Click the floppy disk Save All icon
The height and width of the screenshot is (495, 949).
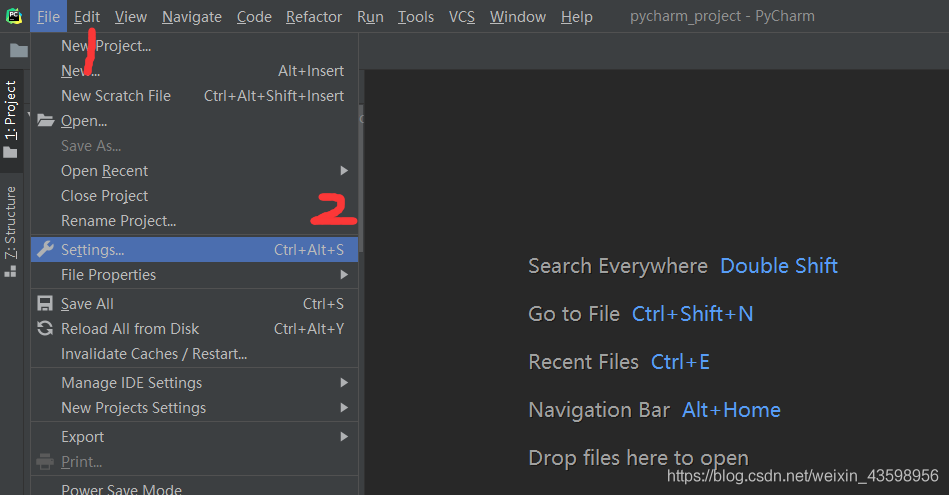click(45, 304)
